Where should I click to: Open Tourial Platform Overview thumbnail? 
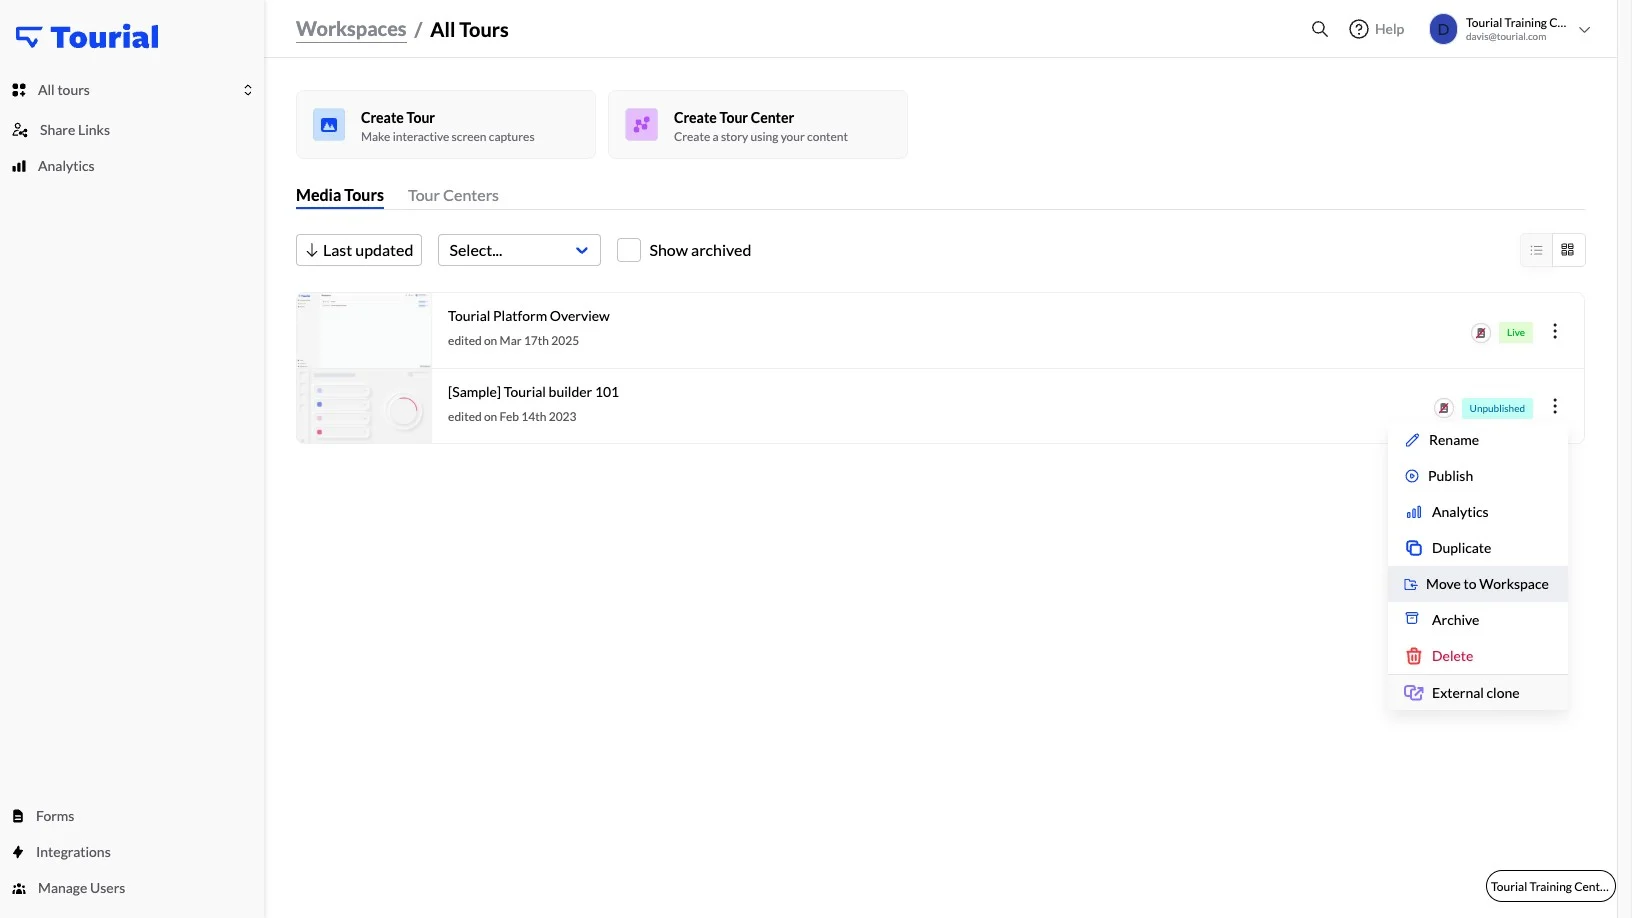364,331
